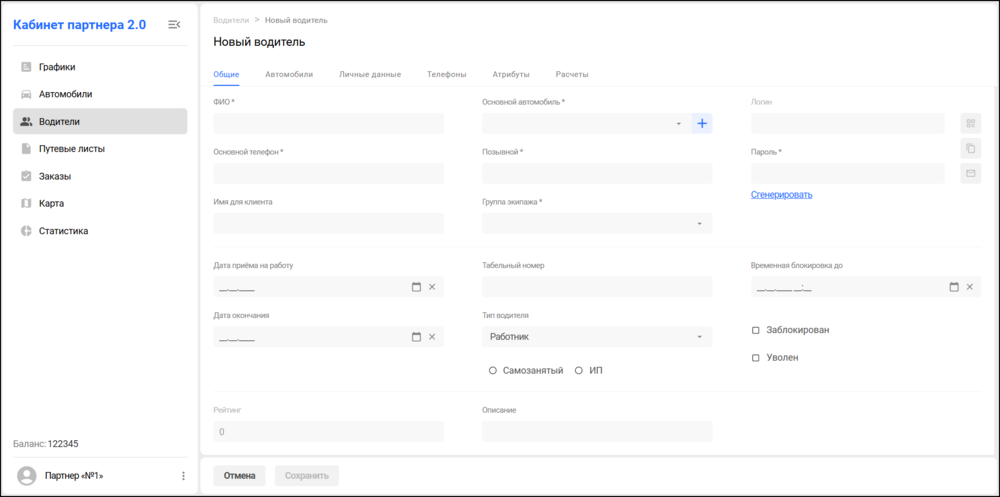Open Путевые листы in the sidebar

point(100,149)
